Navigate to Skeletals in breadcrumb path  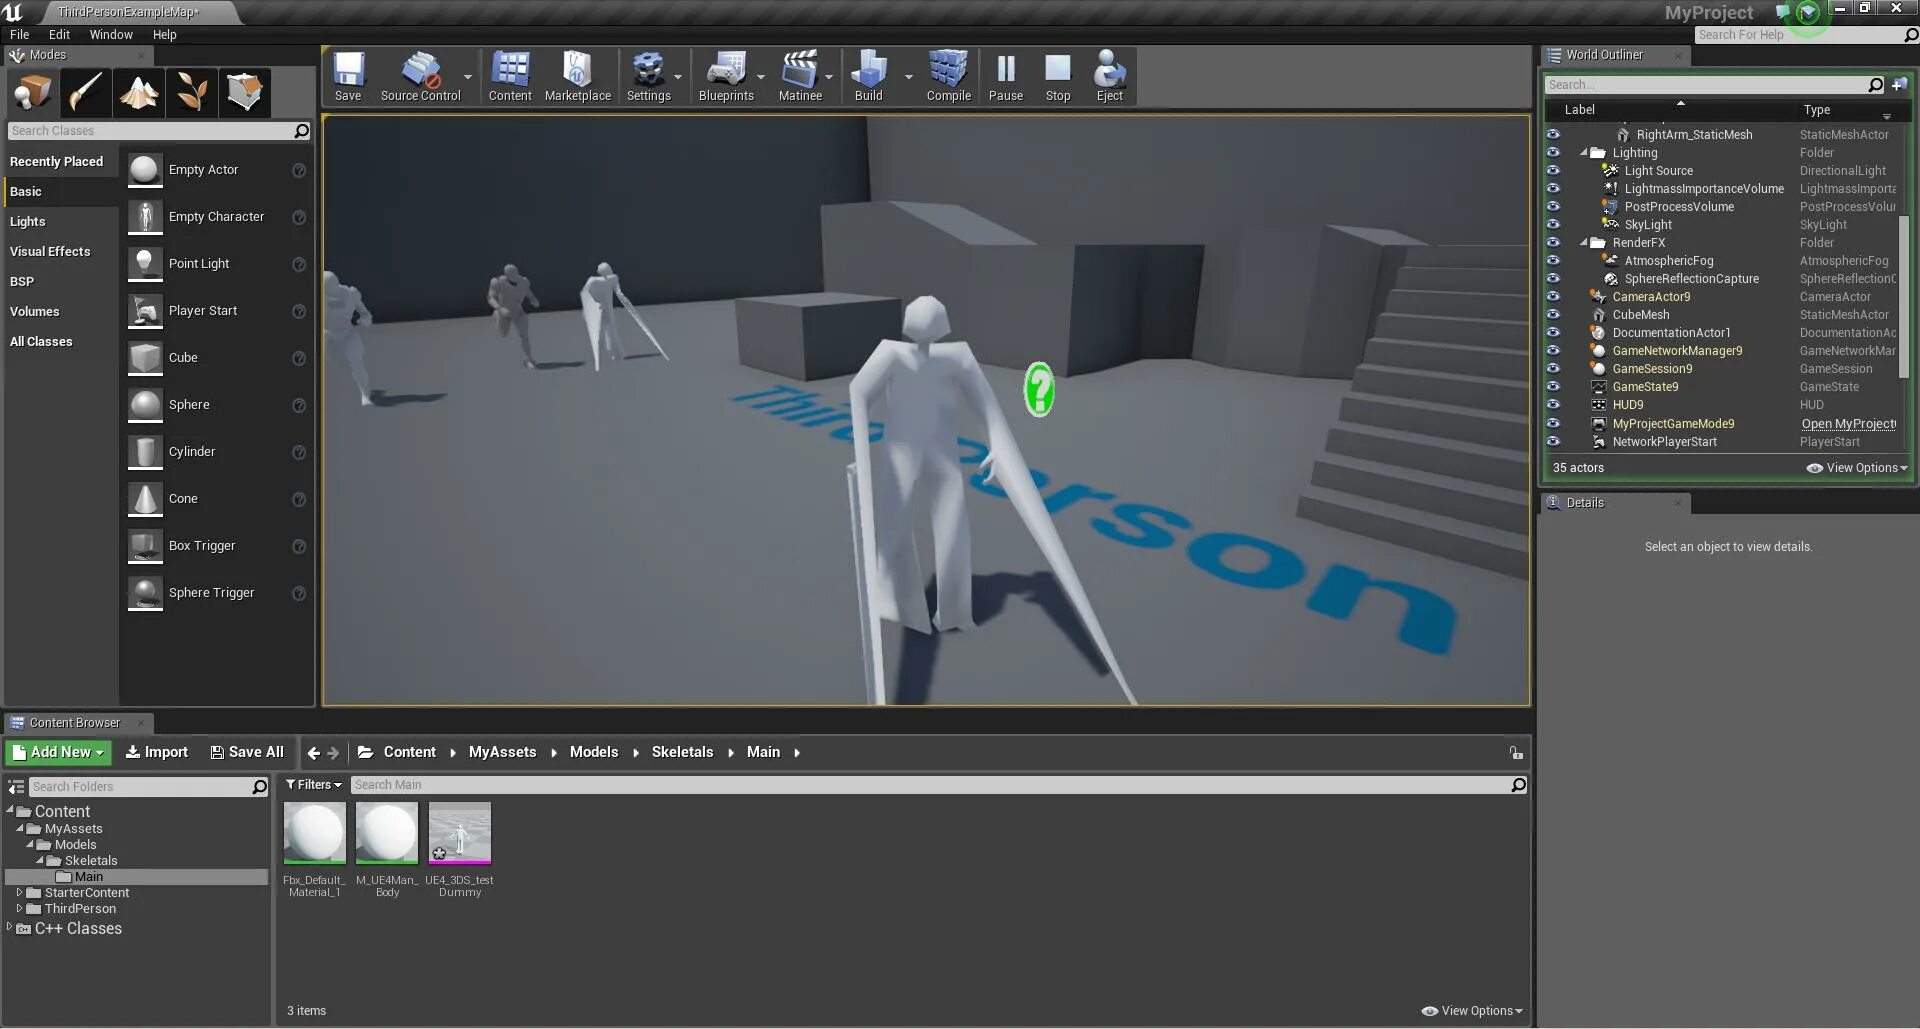682,753
